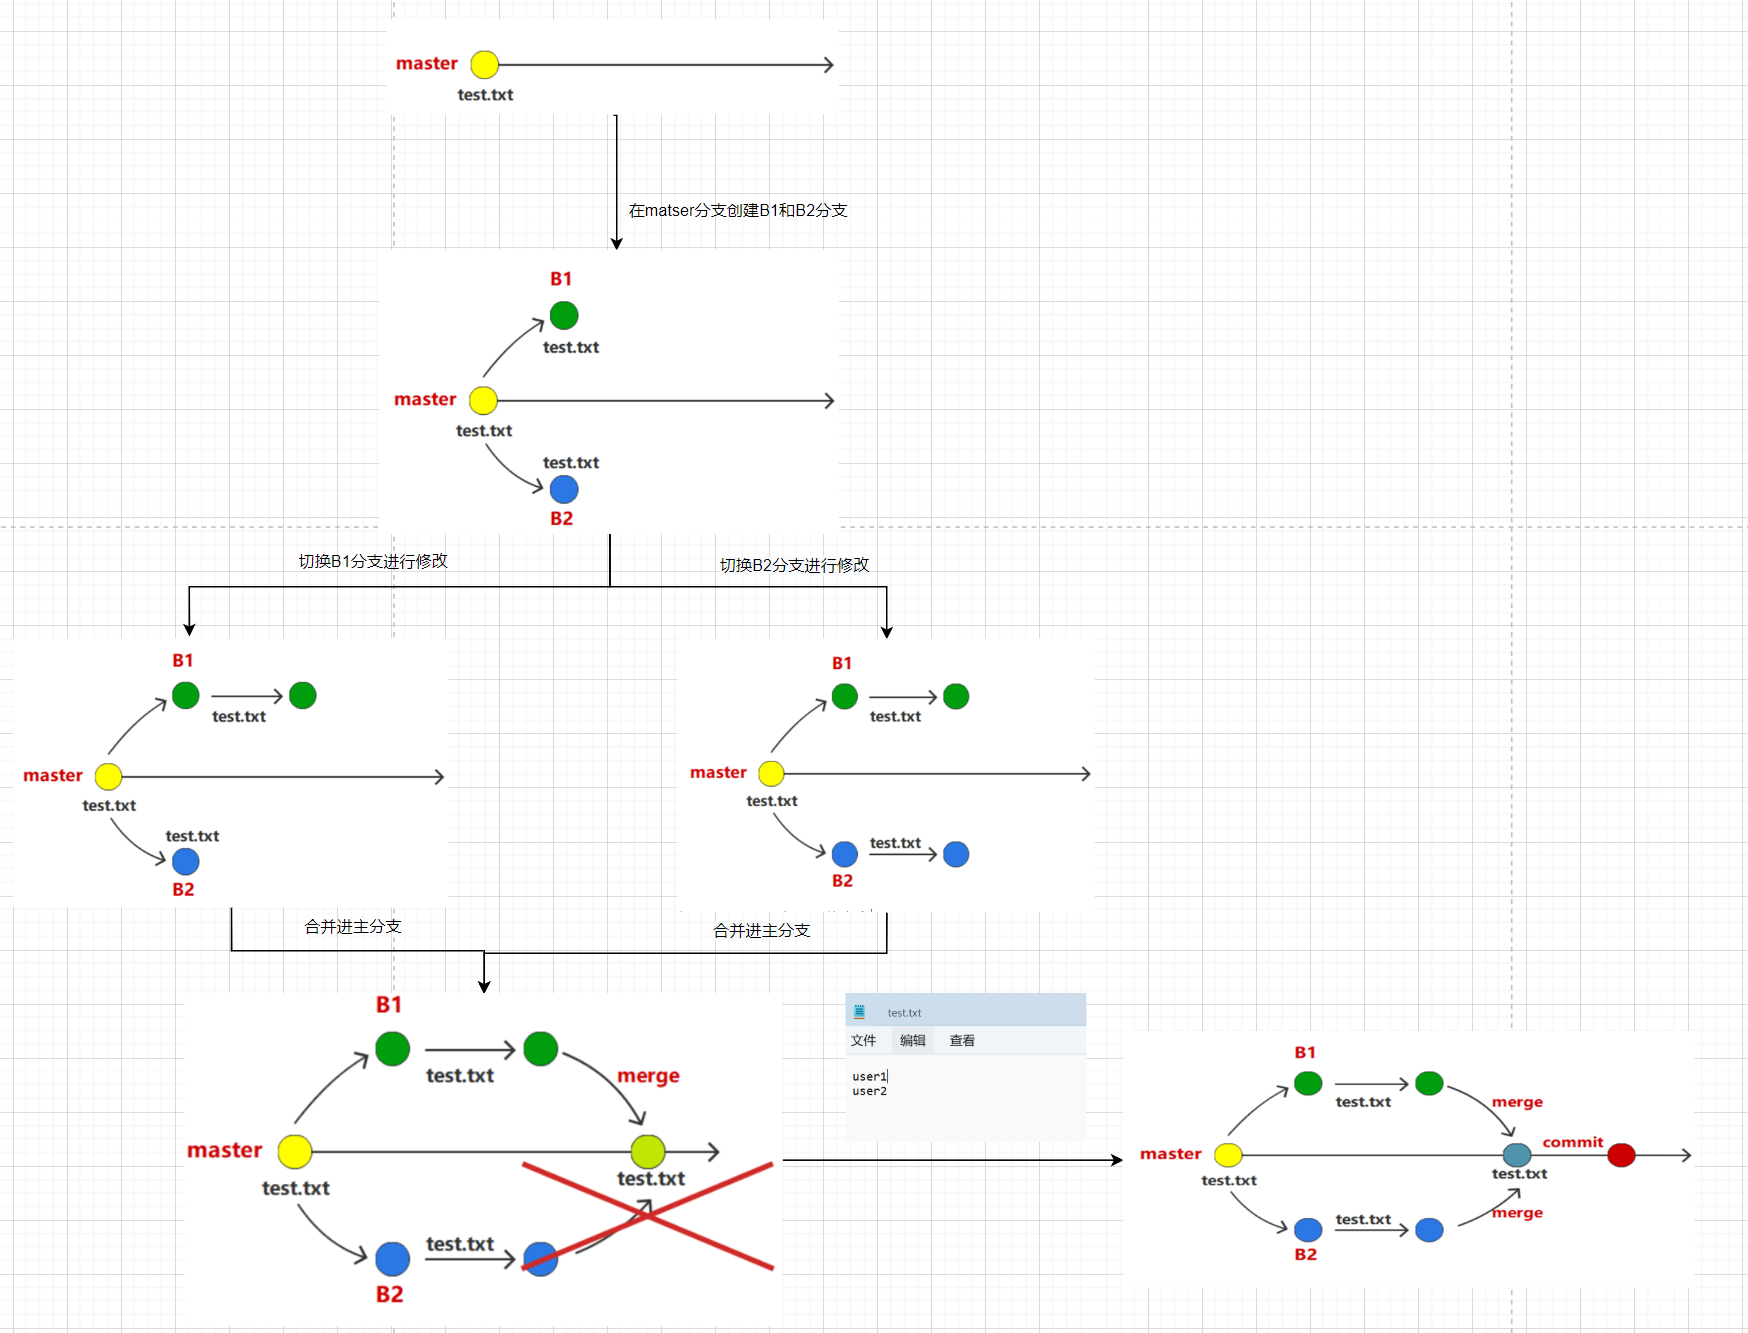Select the final diagram image containing the commit node
Image resolution: width=1748 pixels, height=1333 pixels.
point(1408,1159)
